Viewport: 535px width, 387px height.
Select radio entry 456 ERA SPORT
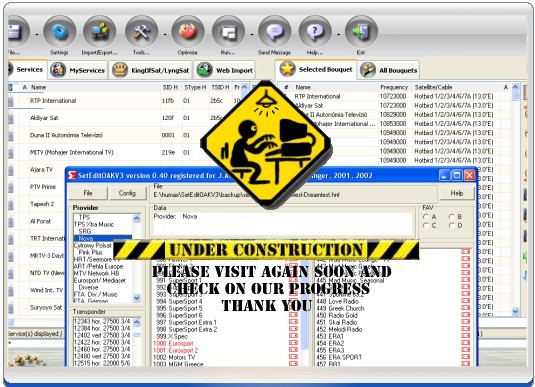(x=339, y=357)
